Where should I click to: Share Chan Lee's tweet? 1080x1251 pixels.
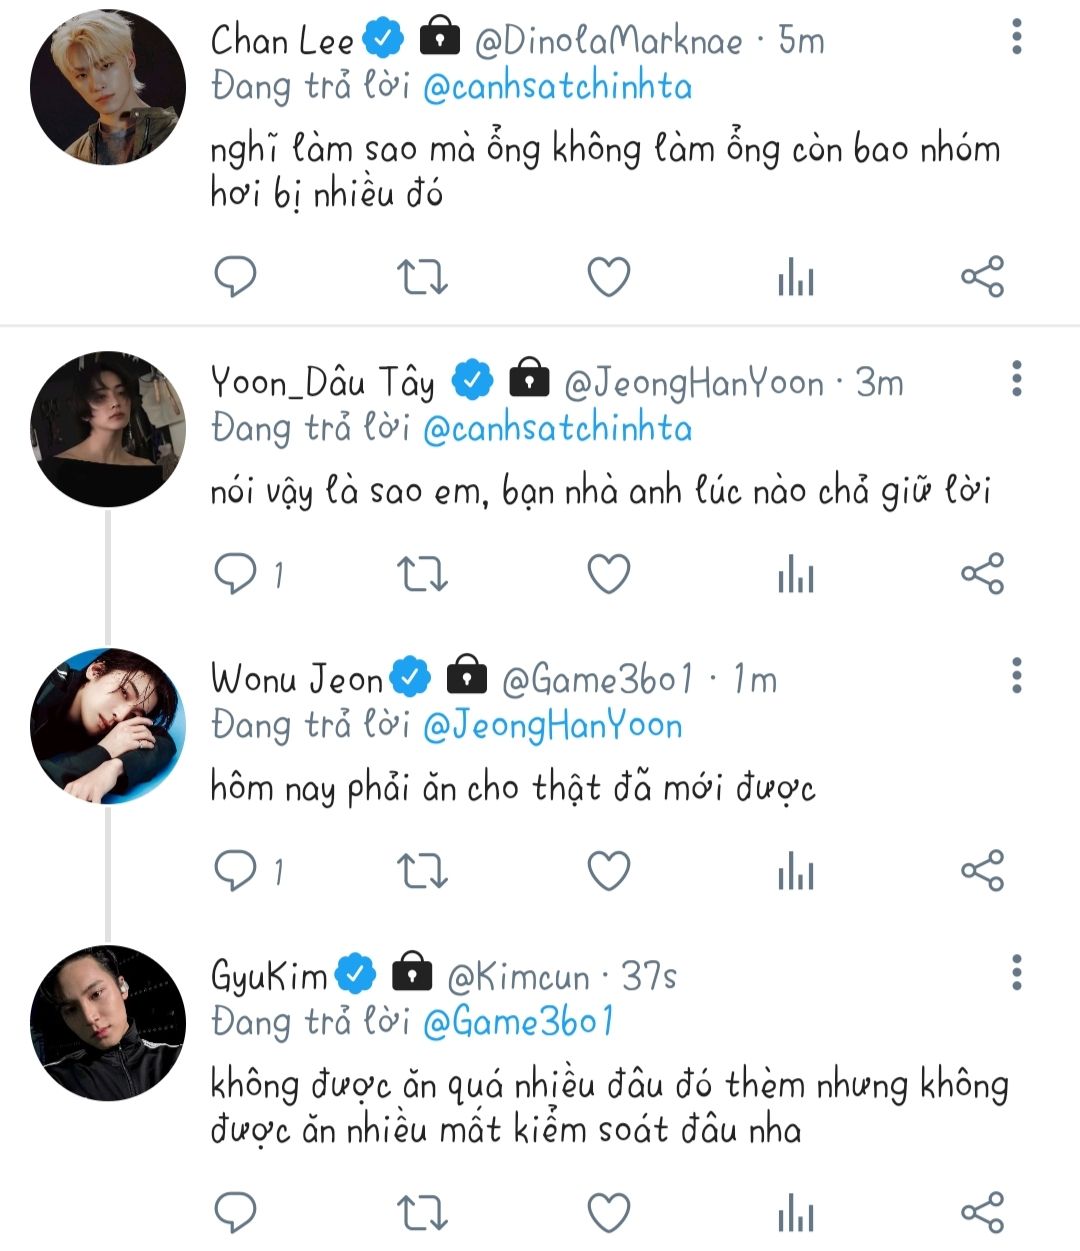pyautogui.click(x=982, y=277)
